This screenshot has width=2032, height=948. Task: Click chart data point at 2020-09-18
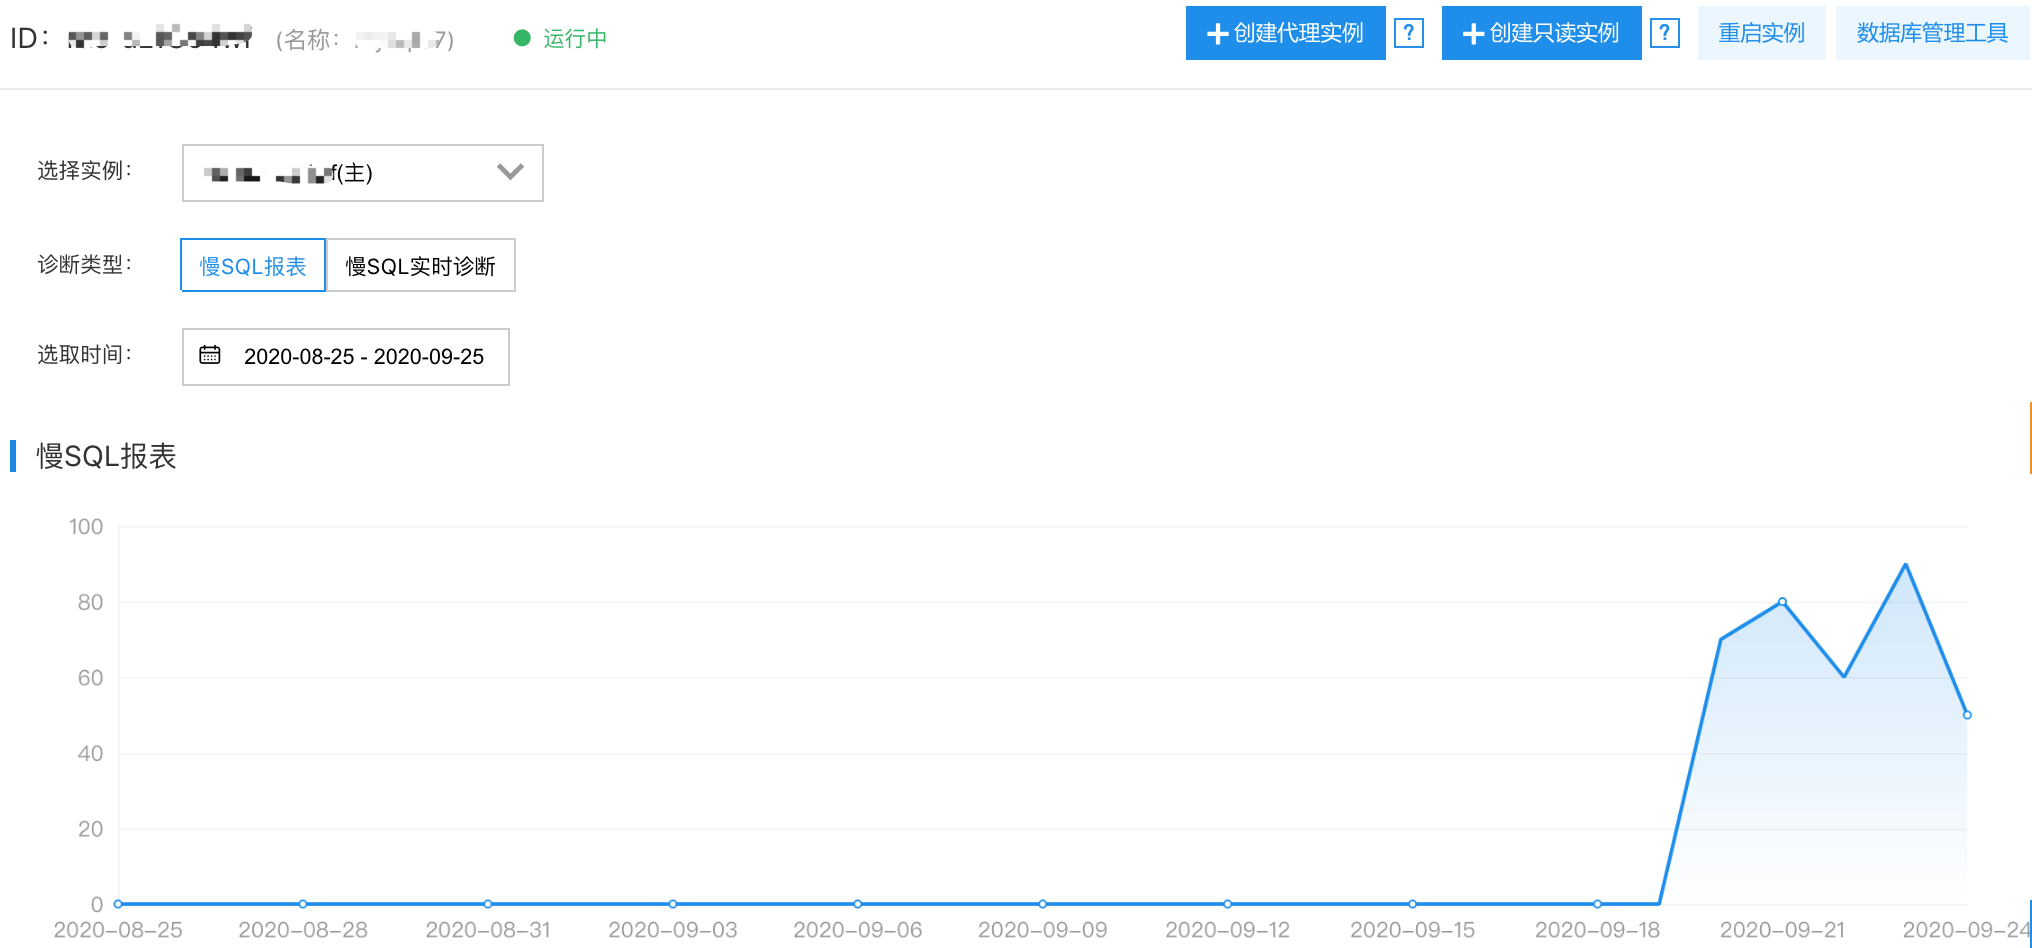(x=1597, y=904)
